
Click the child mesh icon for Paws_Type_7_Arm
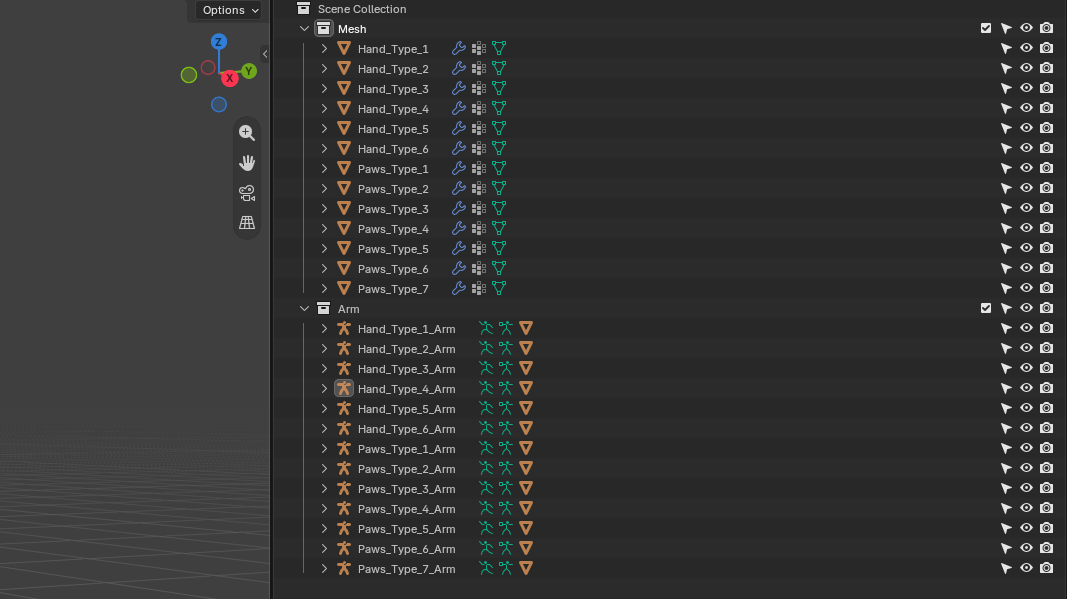[x=526, y=568]
